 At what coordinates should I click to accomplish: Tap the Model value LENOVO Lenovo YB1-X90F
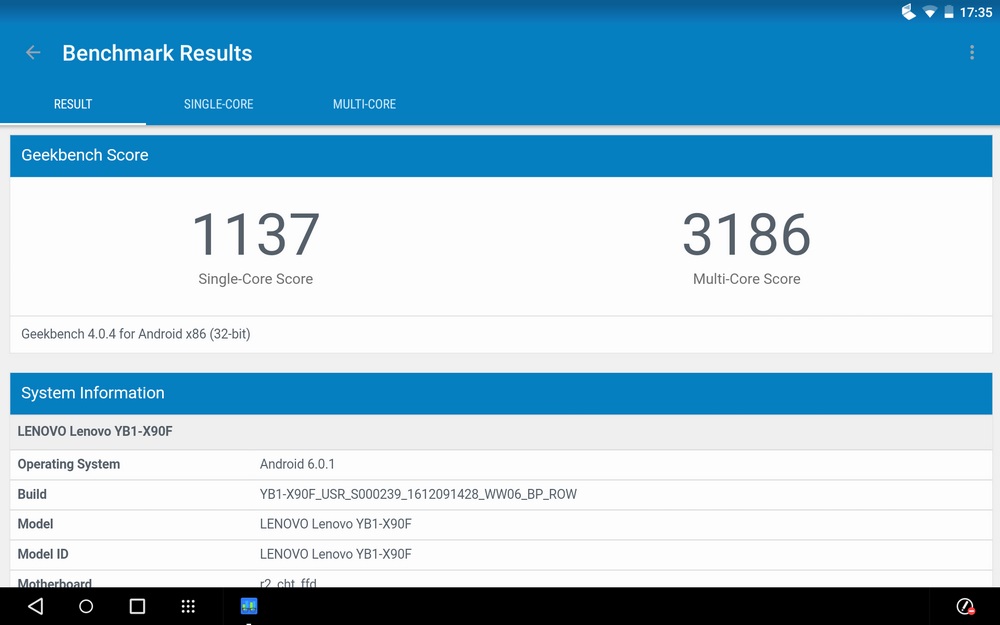pos(335,524)
